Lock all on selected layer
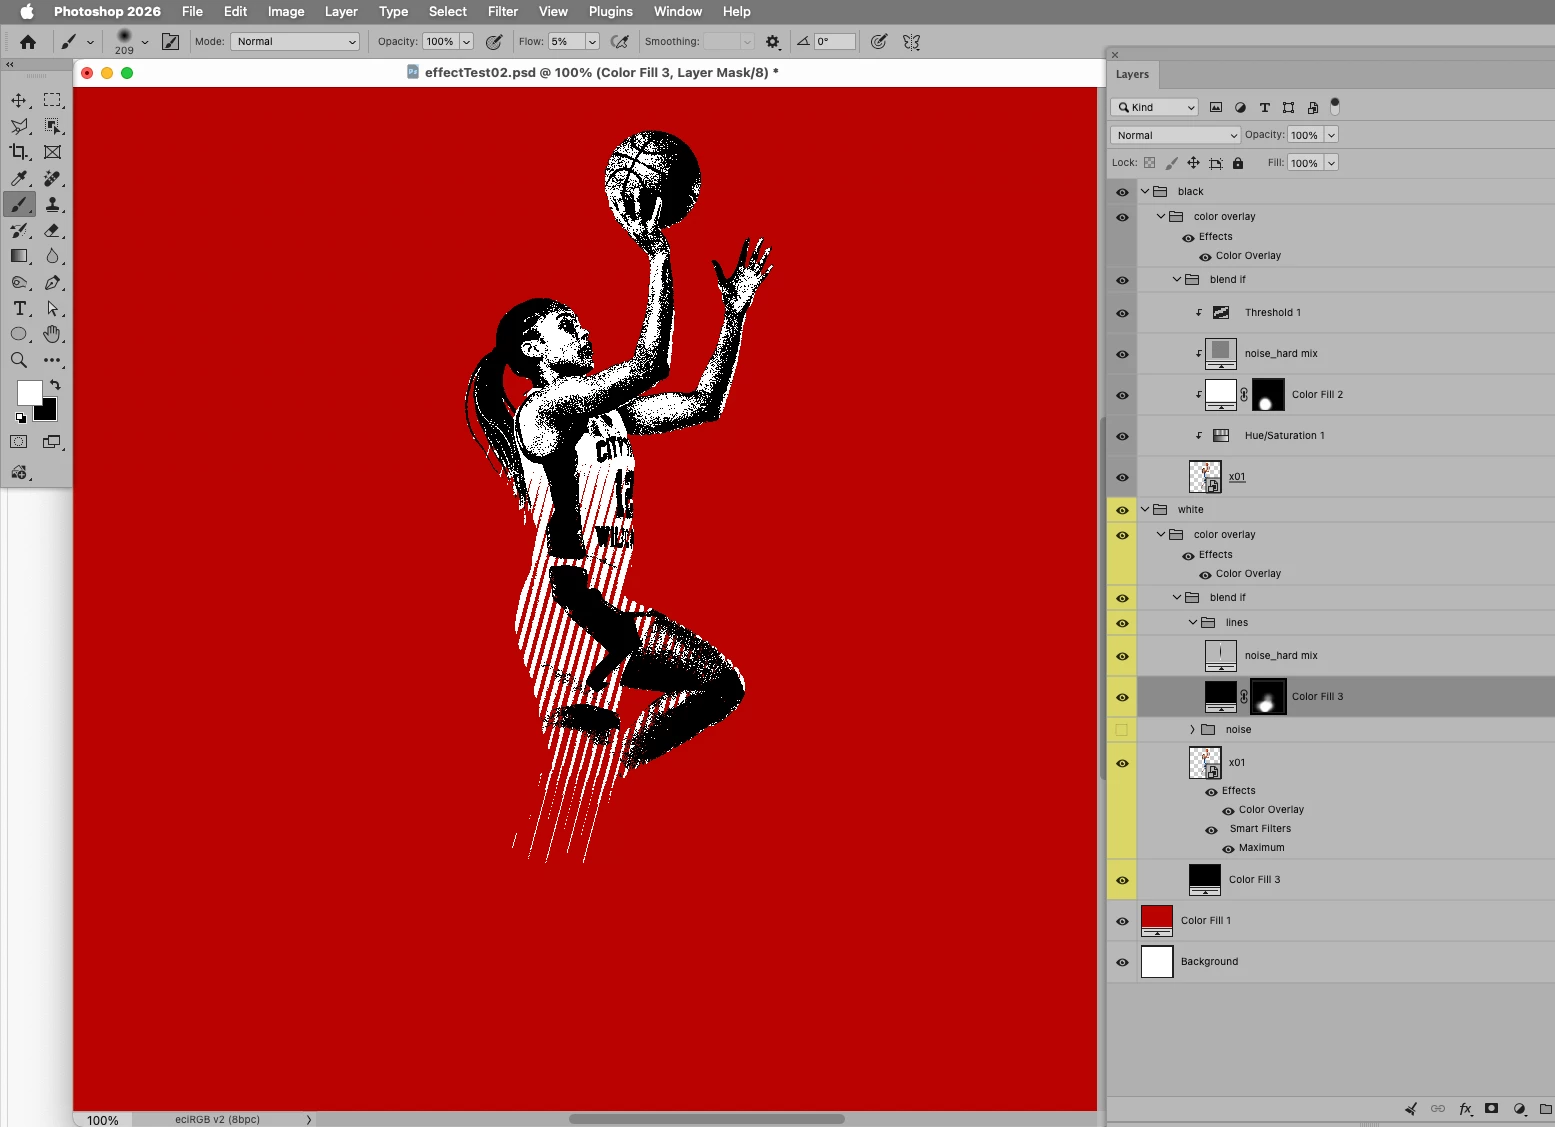 pos(1238,163)
